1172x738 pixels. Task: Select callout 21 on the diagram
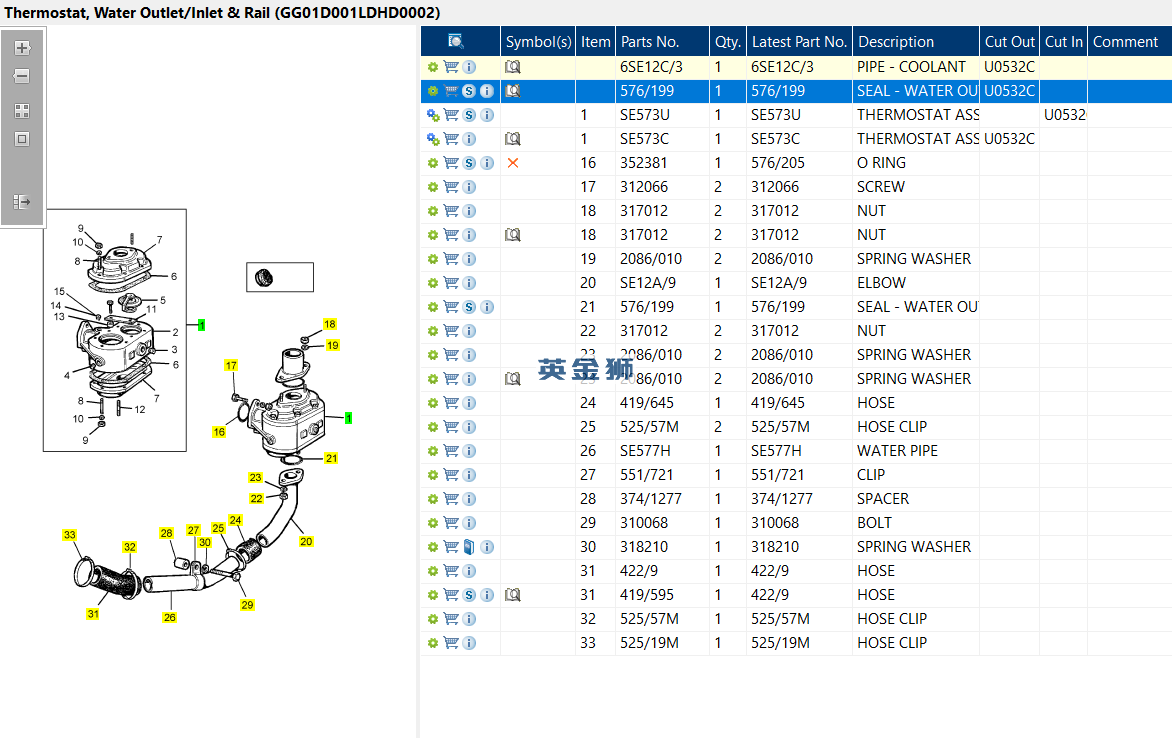pyautogui.click(x=331, y=458)
